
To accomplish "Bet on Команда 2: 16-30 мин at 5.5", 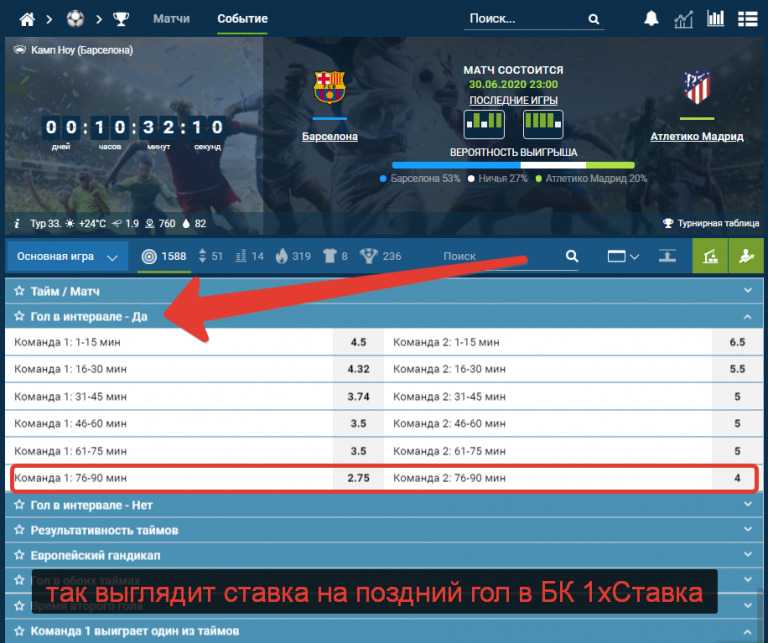I will click(737, 369).
